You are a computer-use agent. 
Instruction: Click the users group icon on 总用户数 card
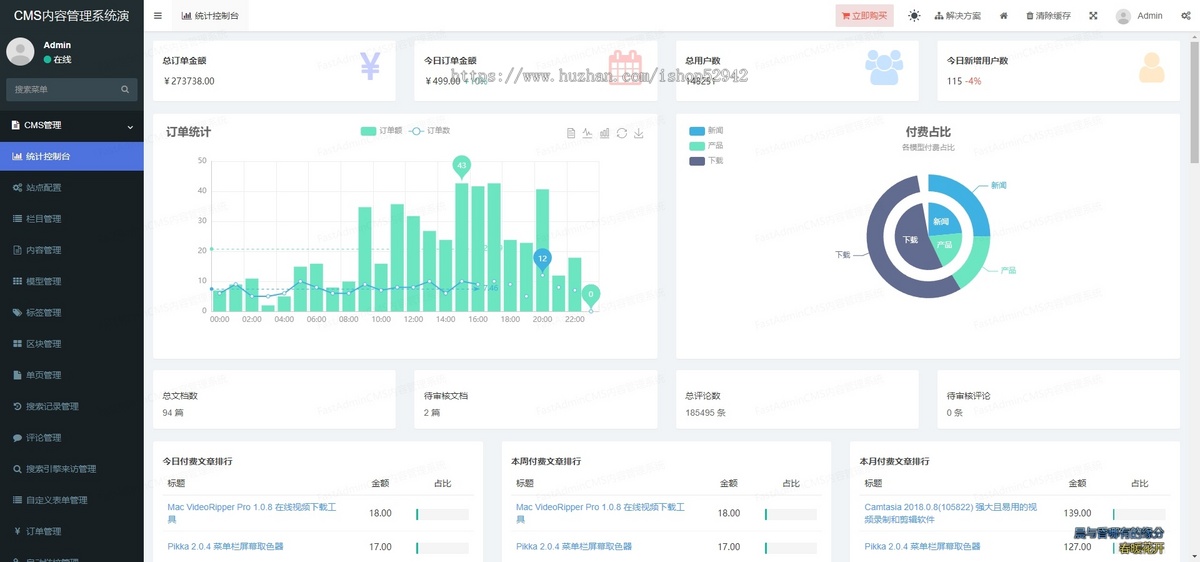click(x=884, y=66)
